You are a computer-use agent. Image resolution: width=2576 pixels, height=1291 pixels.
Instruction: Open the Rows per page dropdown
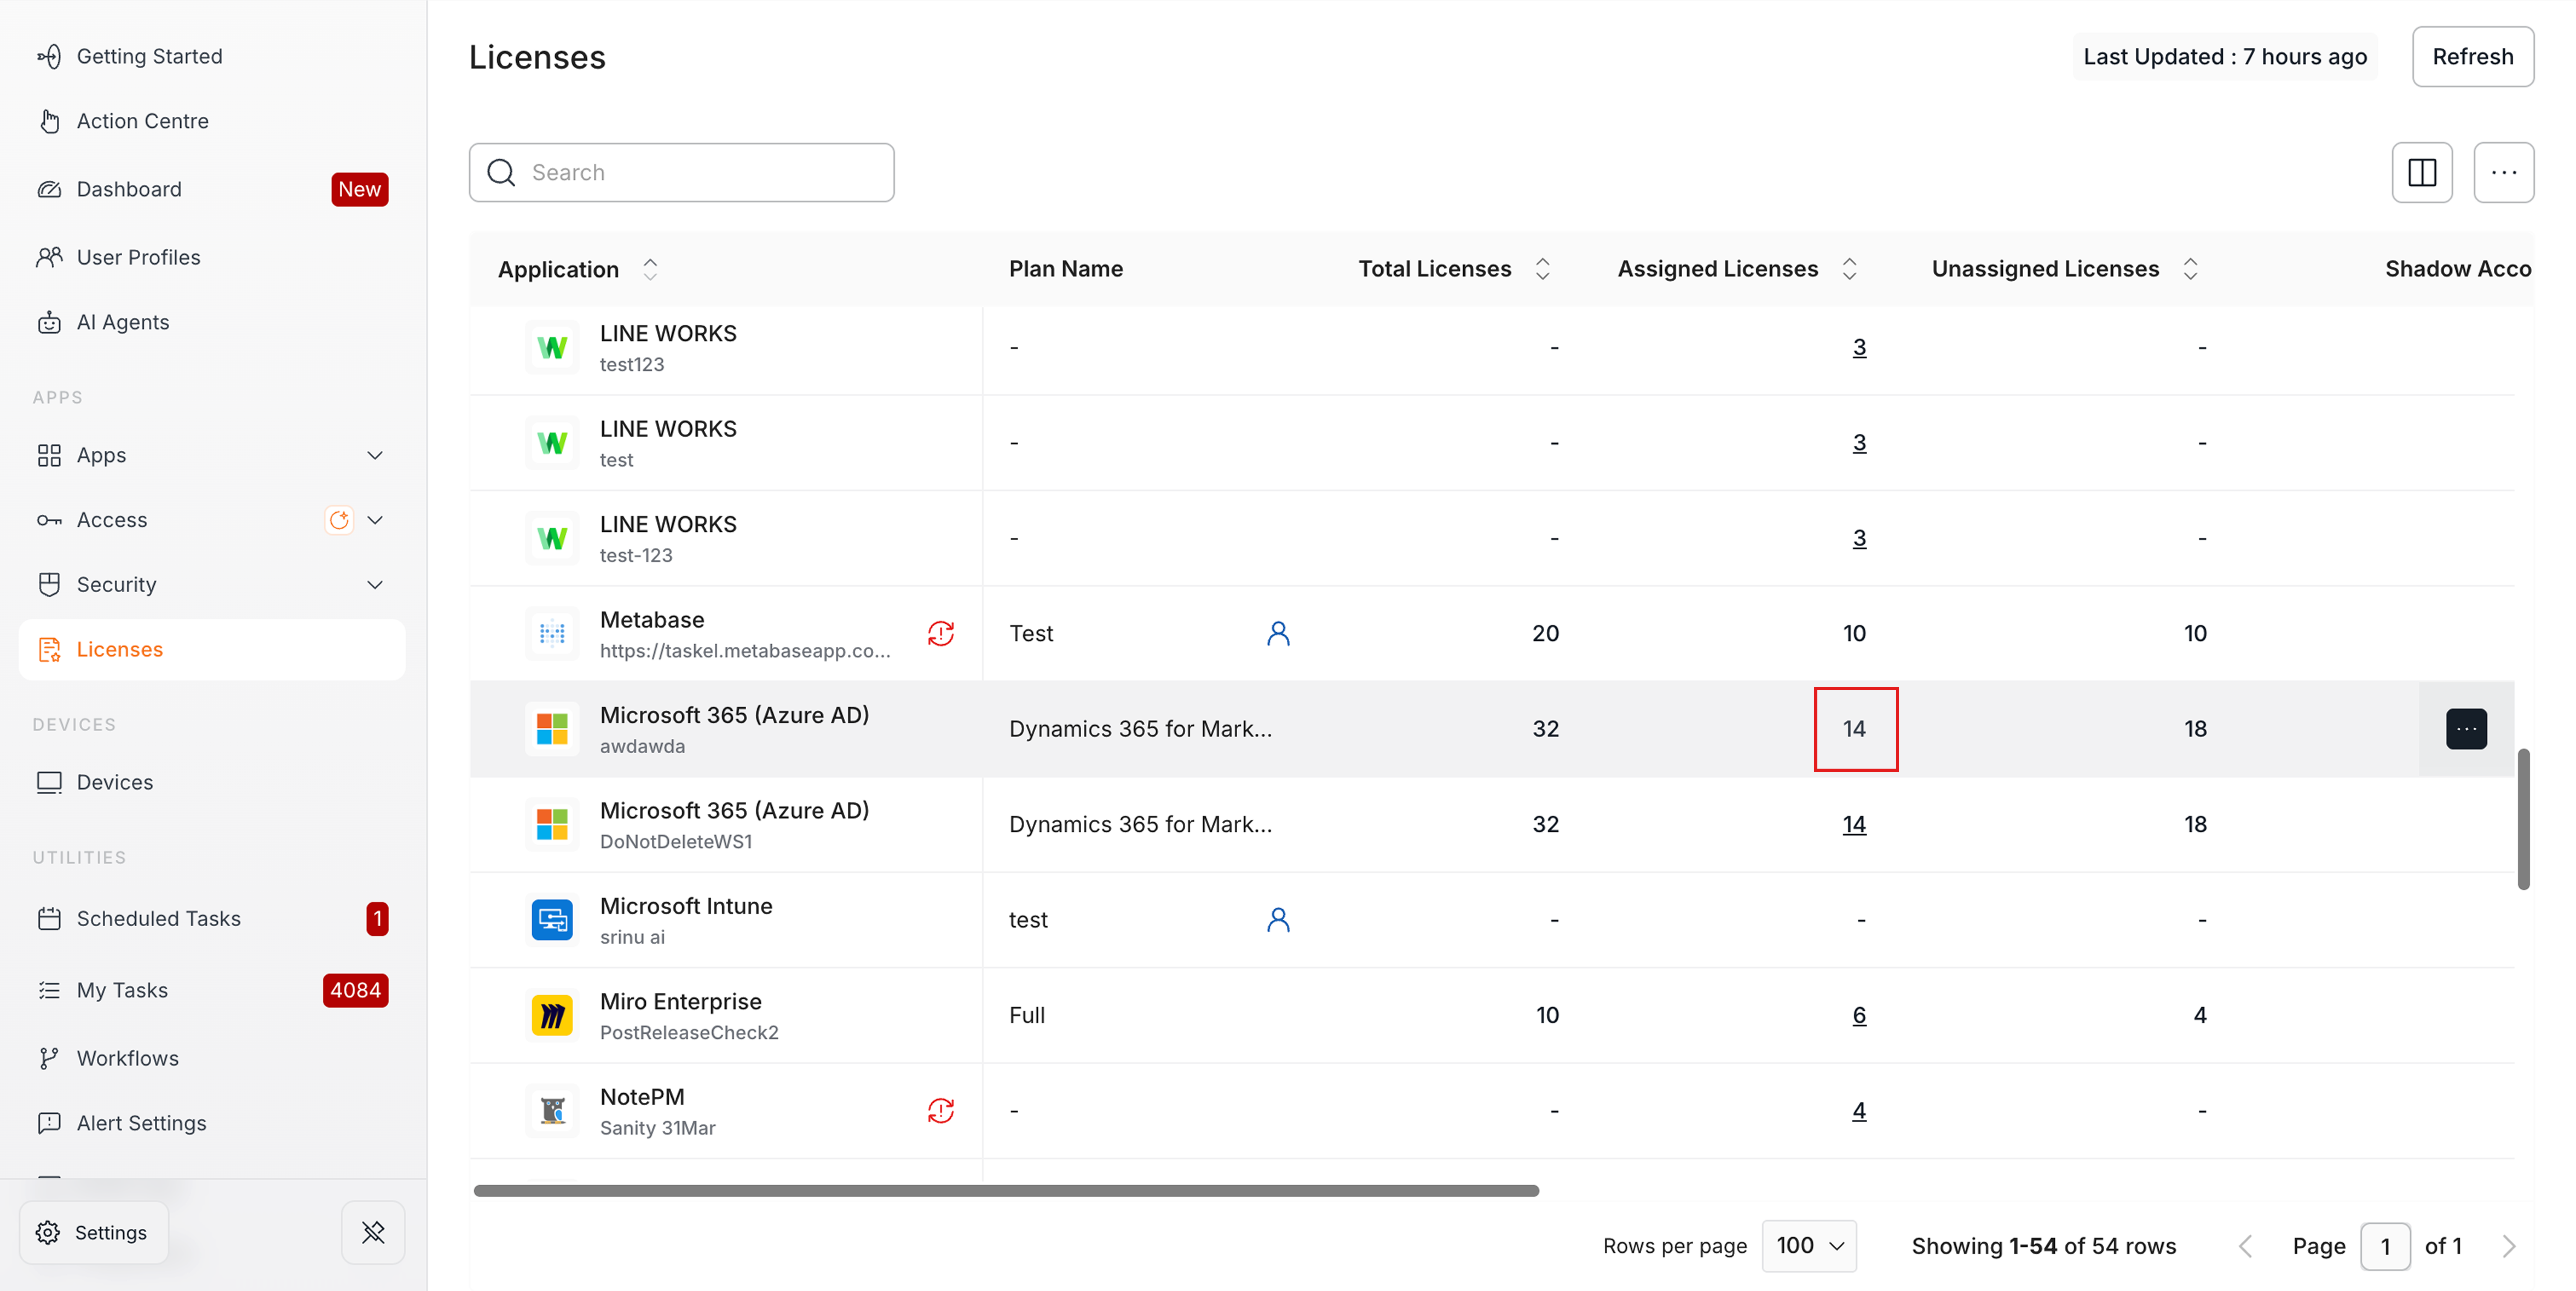click(1809, 1245)
